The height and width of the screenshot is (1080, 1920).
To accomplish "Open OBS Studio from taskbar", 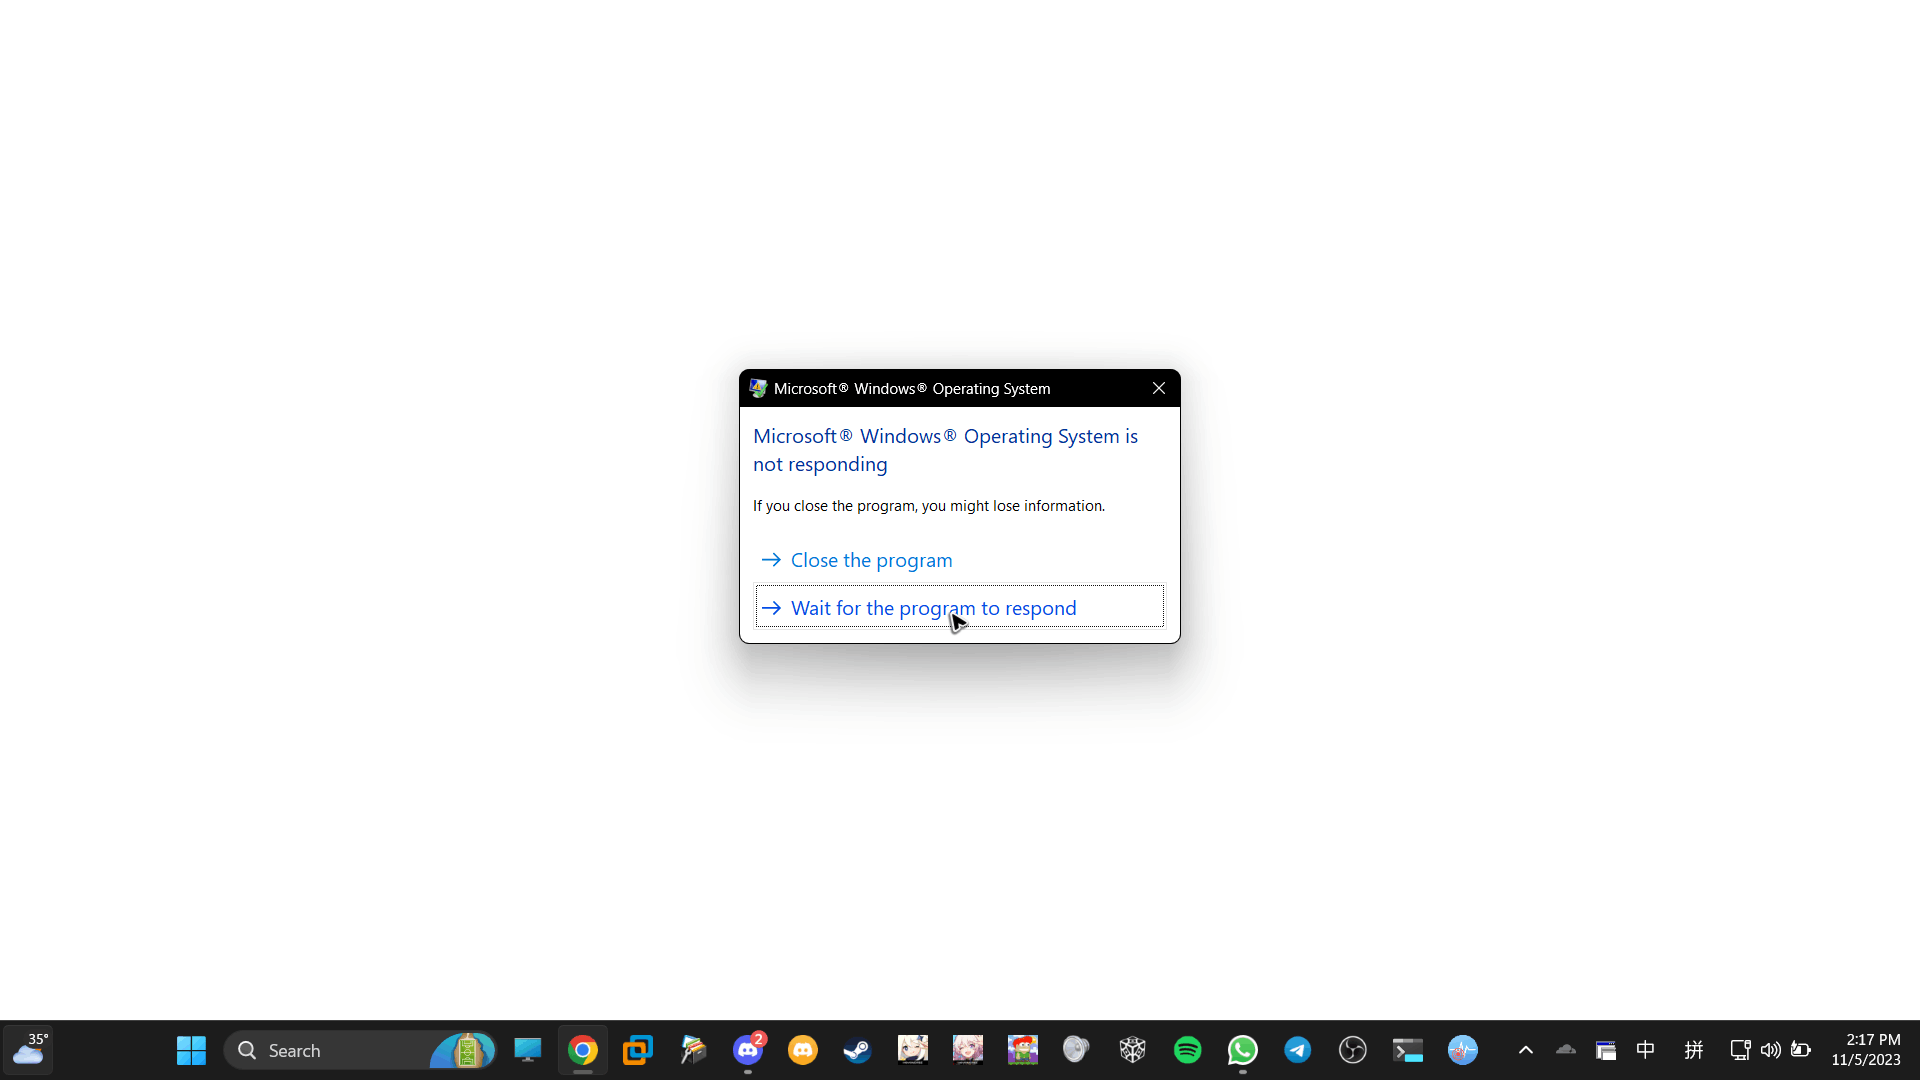I will [1352, 1050].
